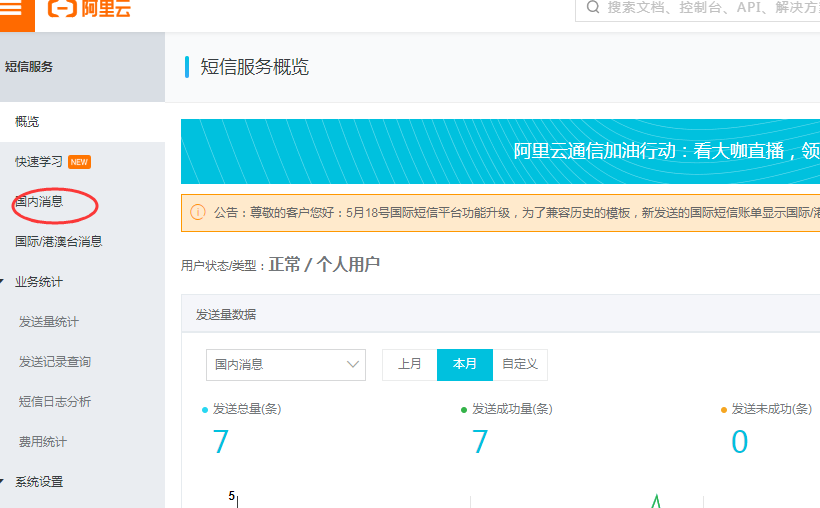820x508 pixels.
Task: Open 短信日志分析 page
Action: pos(55,402)
